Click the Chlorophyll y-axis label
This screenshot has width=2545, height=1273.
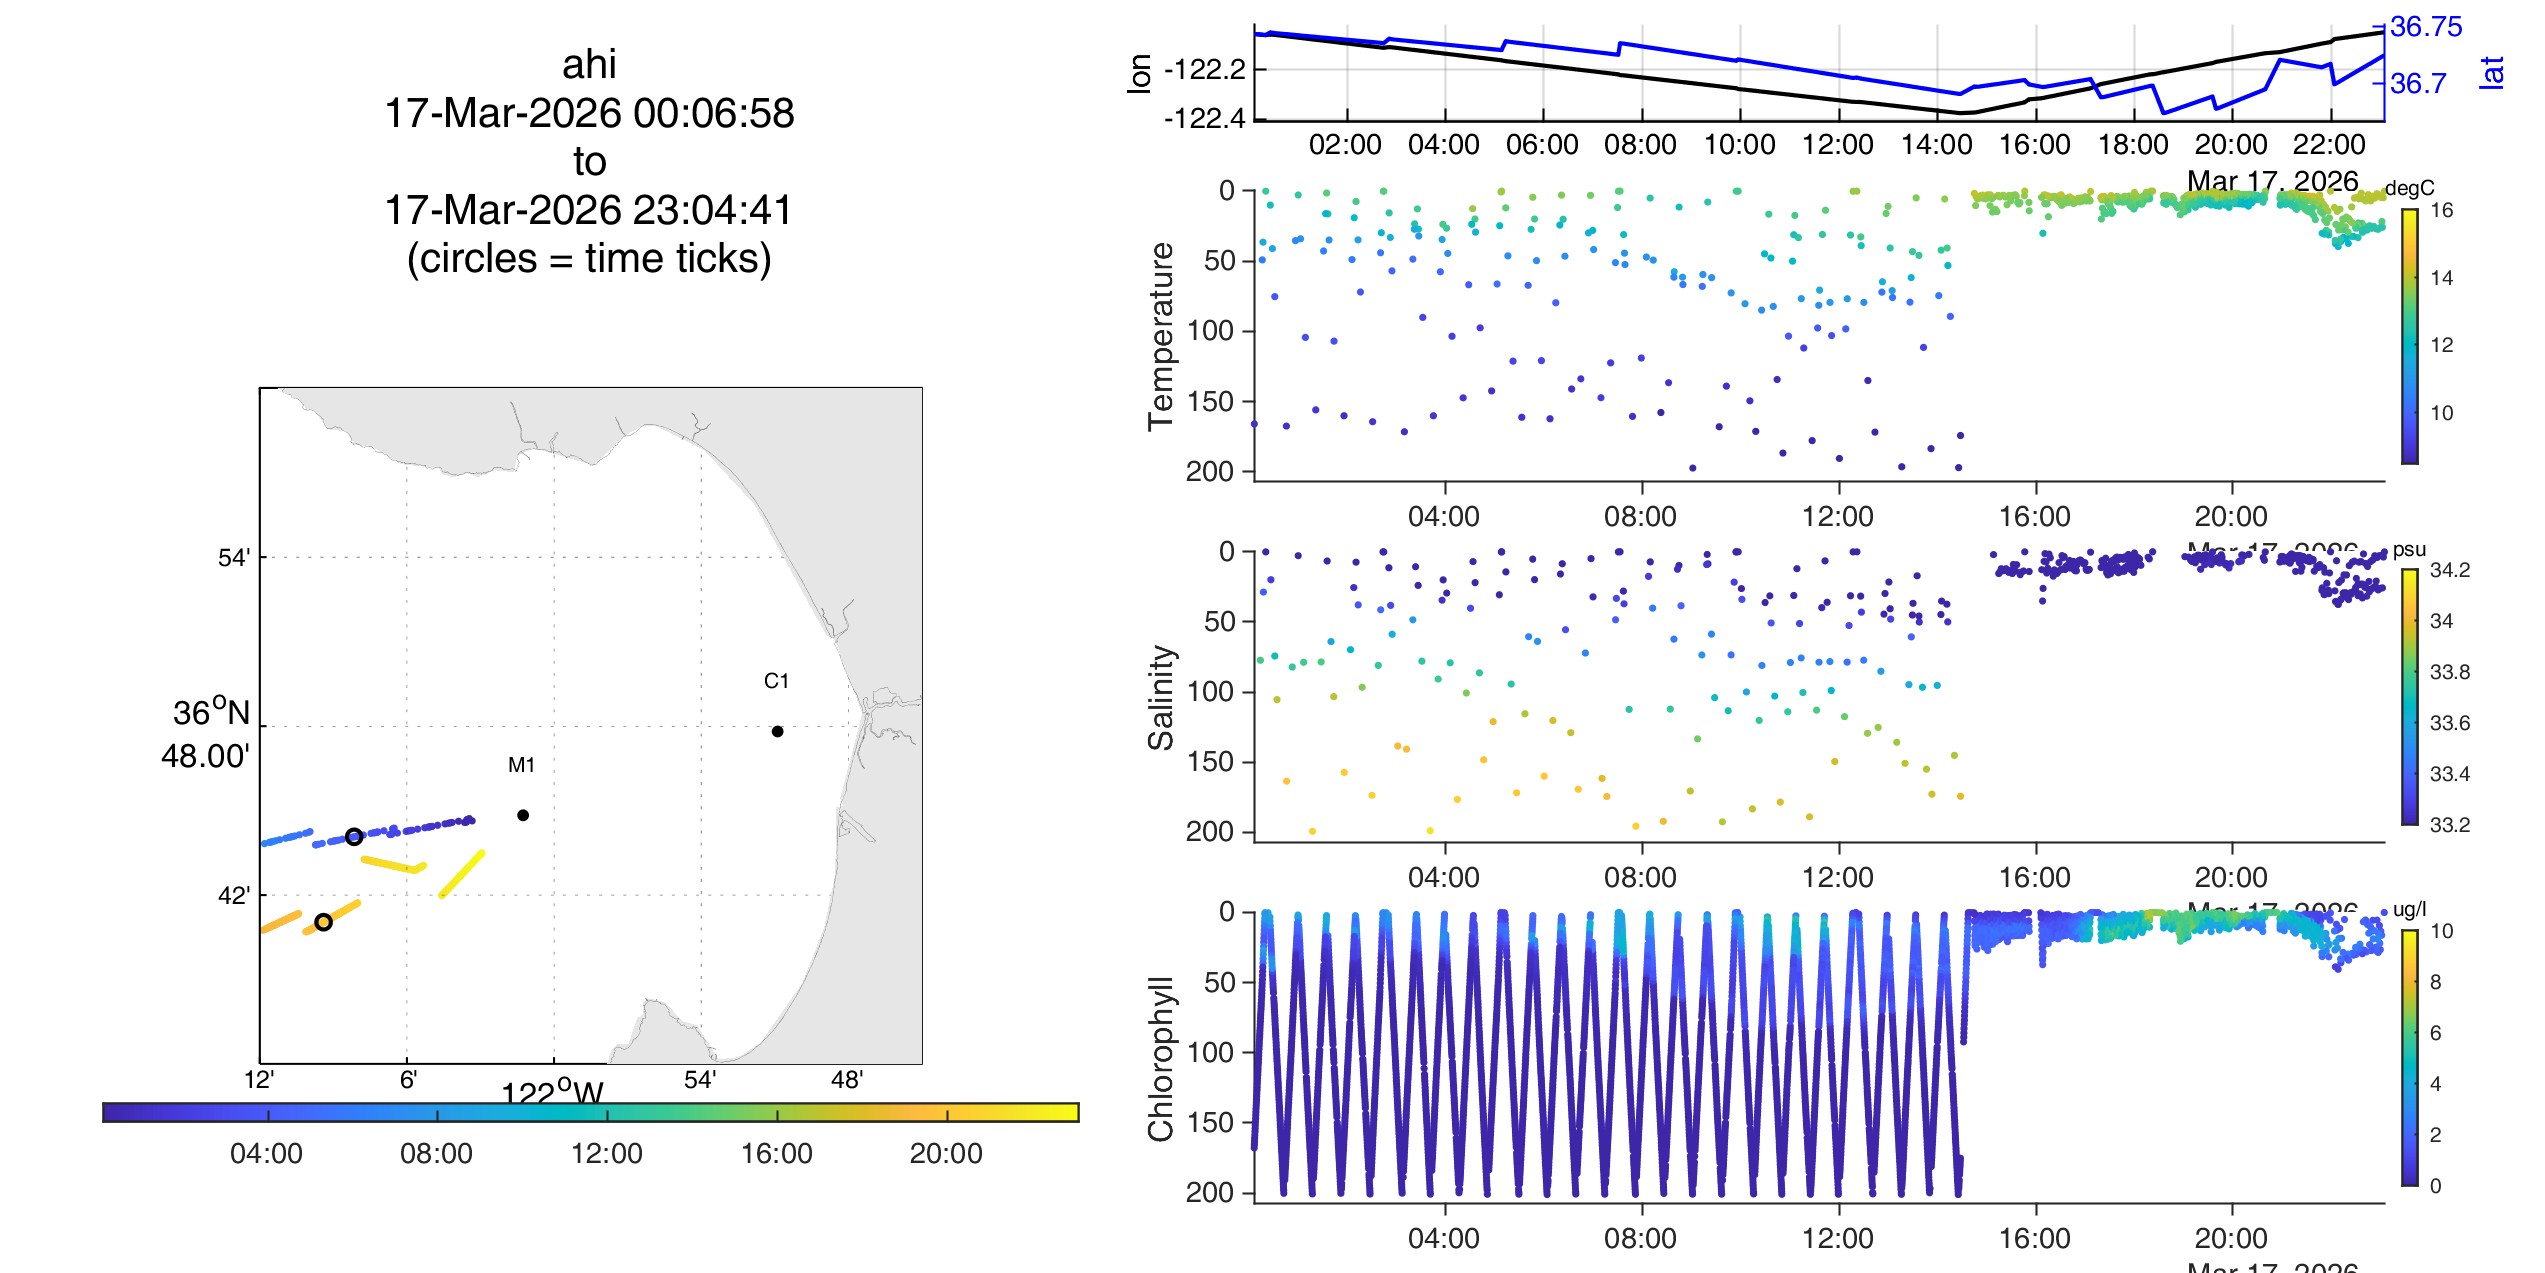click(1161, 1058)
